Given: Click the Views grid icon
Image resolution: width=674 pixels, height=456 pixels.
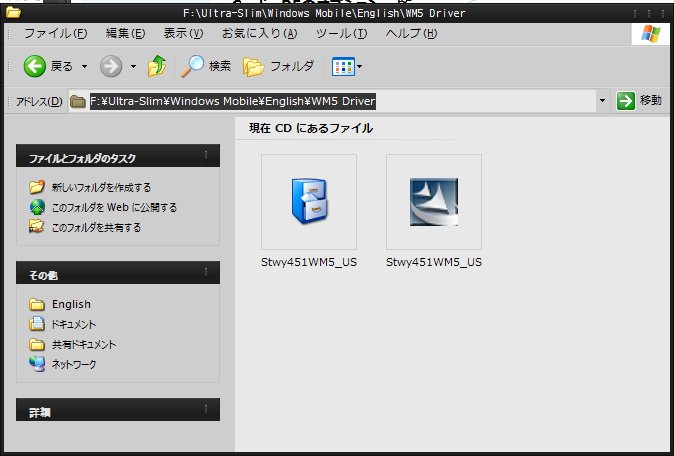Looking at the screenshot, I should click(343, 67).
